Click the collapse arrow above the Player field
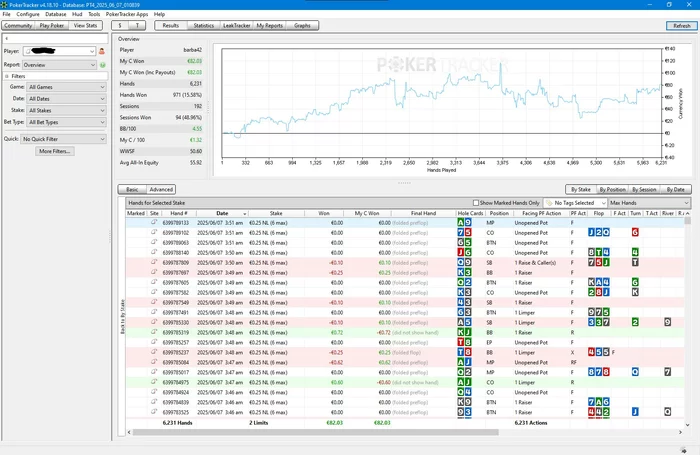Image resolution: width=700 pixels, height=455 pixels. 8,39
